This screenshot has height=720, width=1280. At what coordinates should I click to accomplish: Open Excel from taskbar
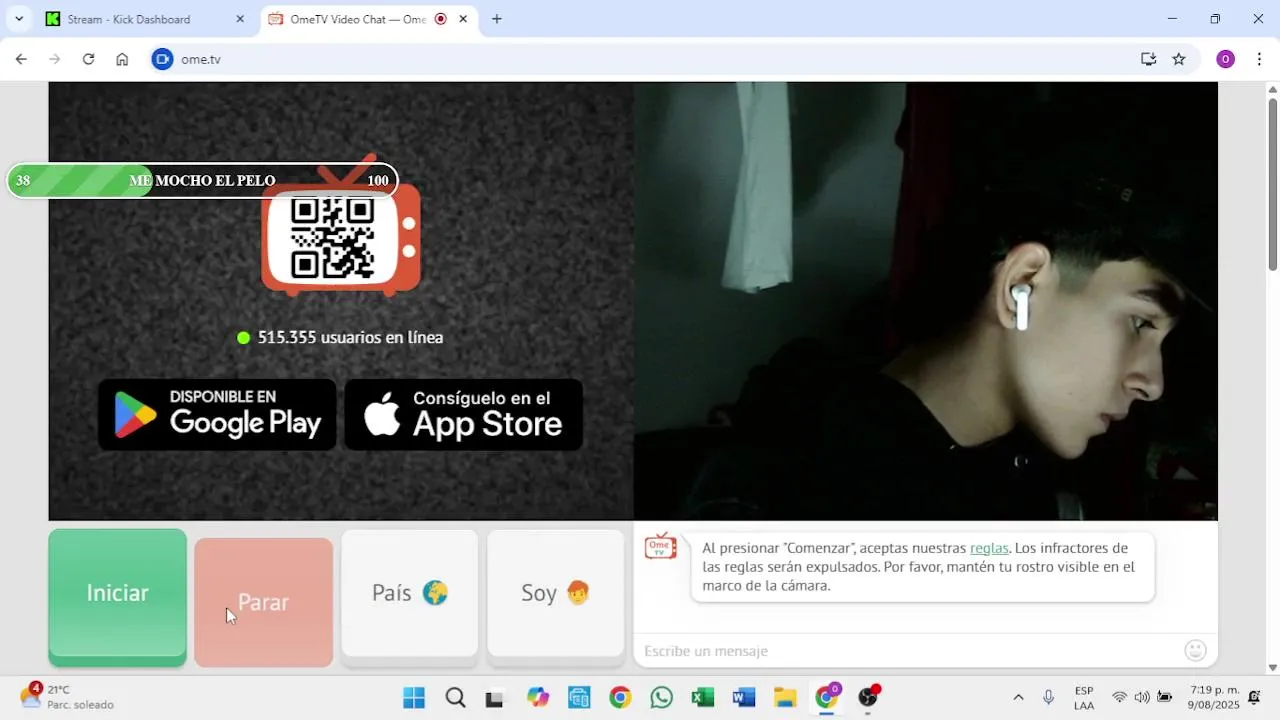[x=702, y=698]
